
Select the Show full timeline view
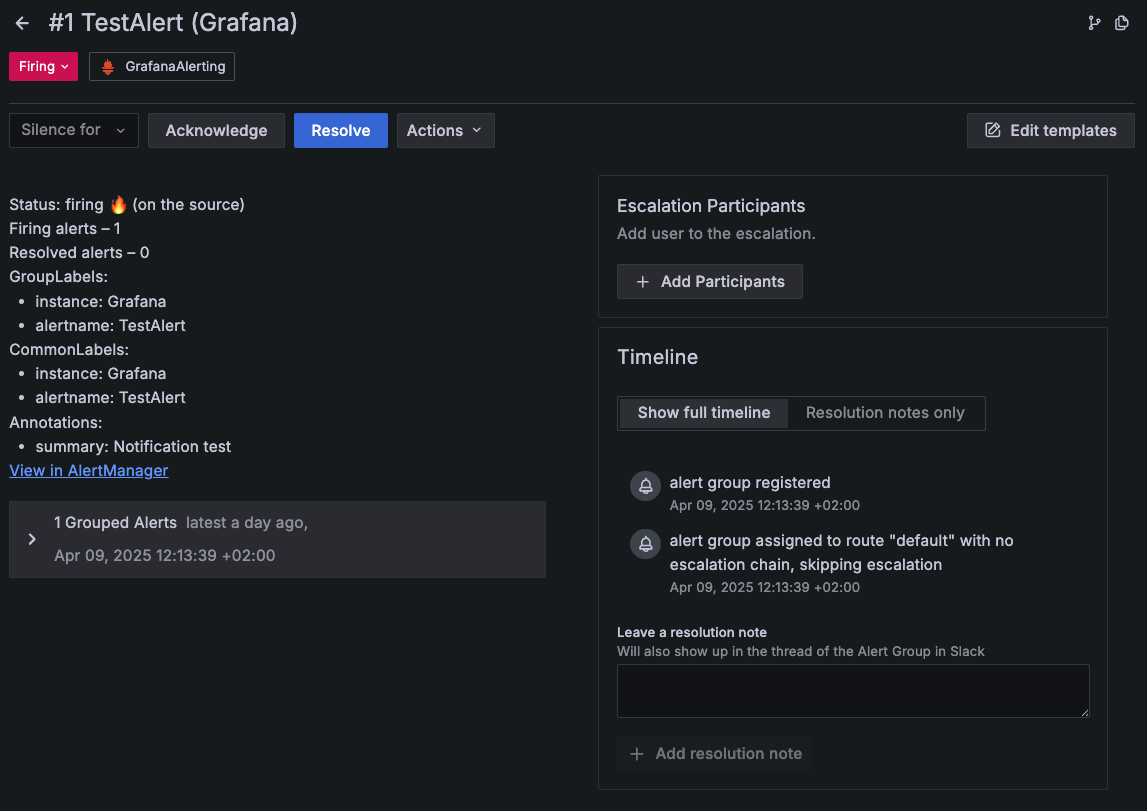[702, 412]
